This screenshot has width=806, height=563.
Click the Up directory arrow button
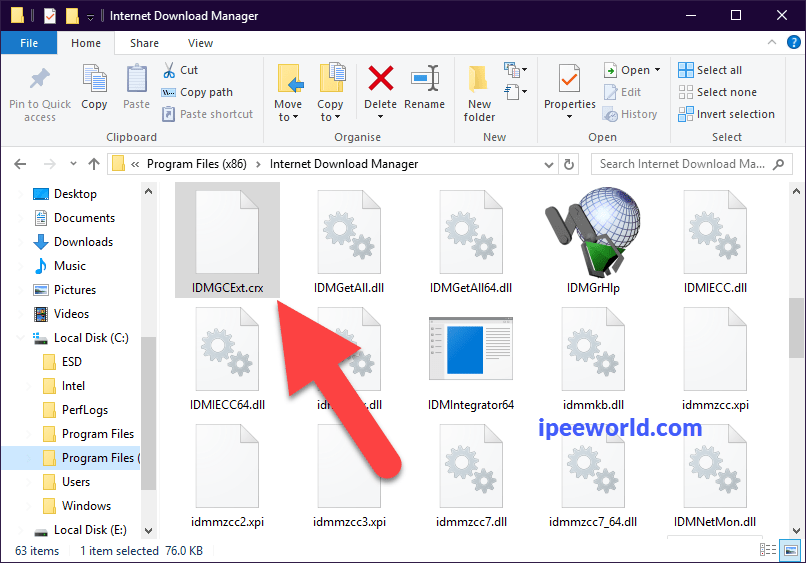[x=93, y=164]
